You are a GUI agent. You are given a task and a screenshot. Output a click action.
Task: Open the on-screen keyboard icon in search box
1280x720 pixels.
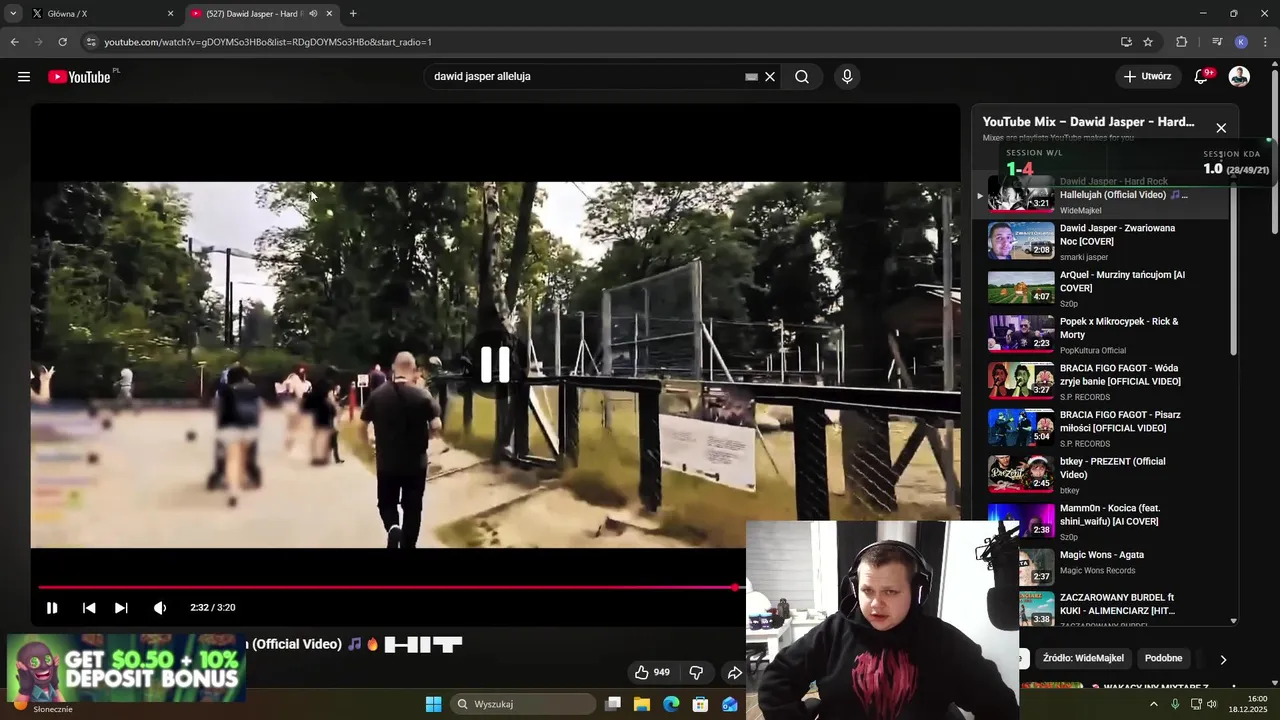pos(751,77)
